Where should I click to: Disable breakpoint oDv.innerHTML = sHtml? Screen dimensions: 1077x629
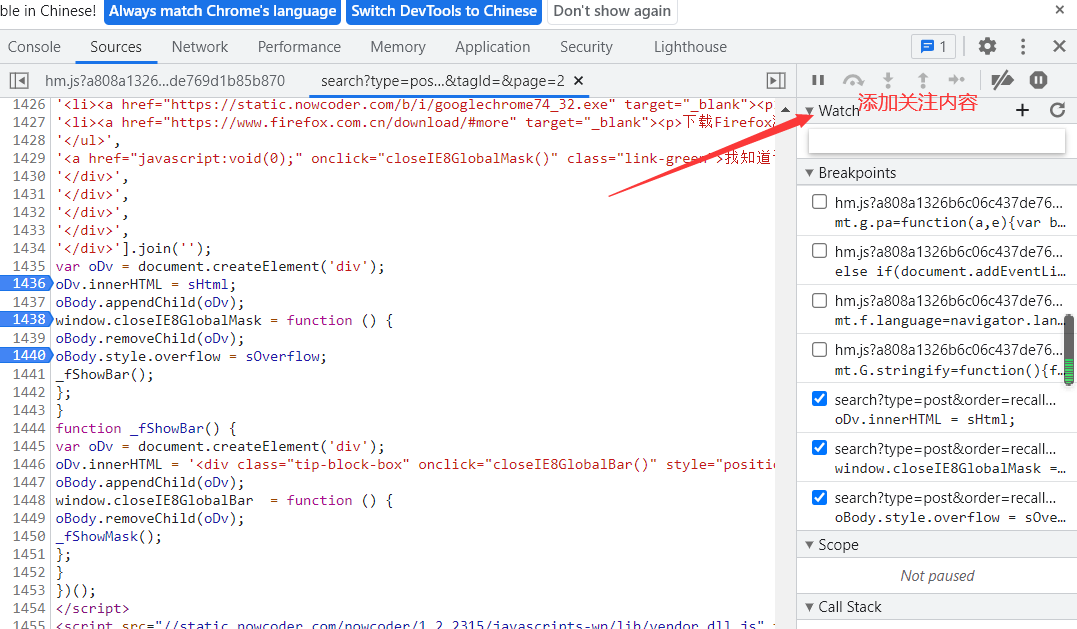click(819, 399)
